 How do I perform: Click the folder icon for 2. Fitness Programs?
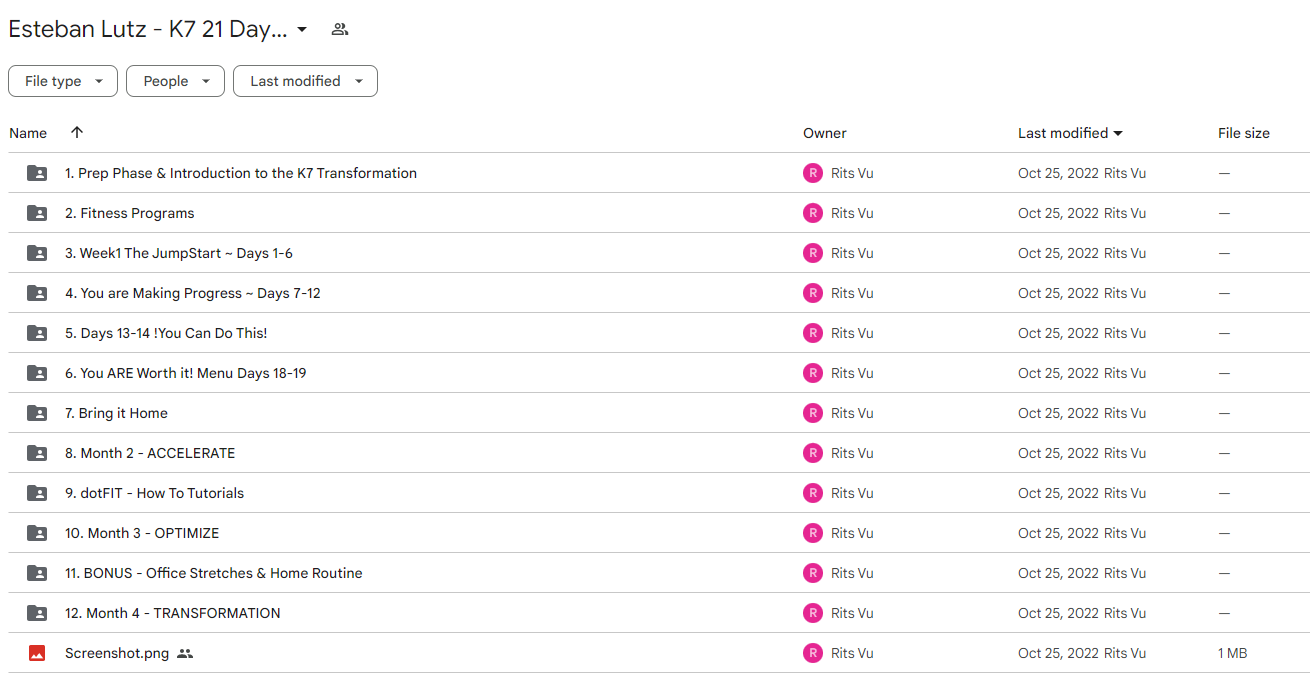point(37,213)
